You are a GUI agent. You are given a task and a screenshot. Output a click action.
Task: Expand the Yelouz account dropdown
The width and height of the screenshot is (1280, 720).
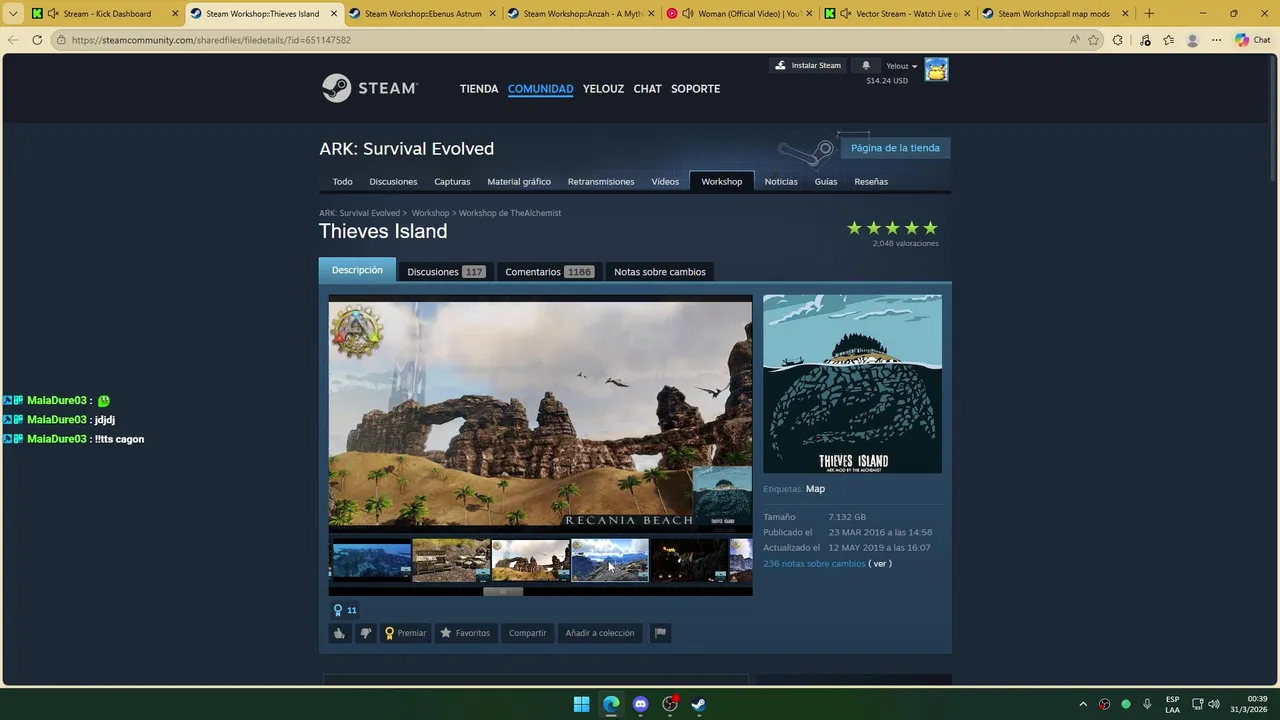tap(901, 66)
